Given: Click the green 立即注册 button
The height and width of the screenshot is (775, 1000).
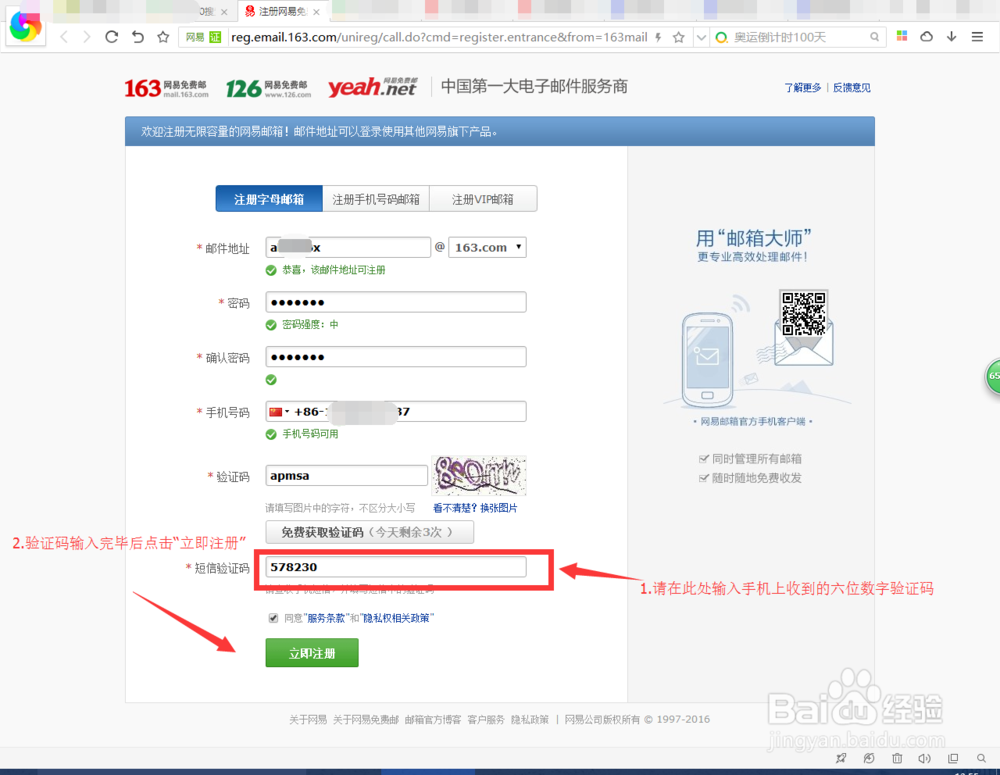Looking at the screenshot, I should [312, 653].
